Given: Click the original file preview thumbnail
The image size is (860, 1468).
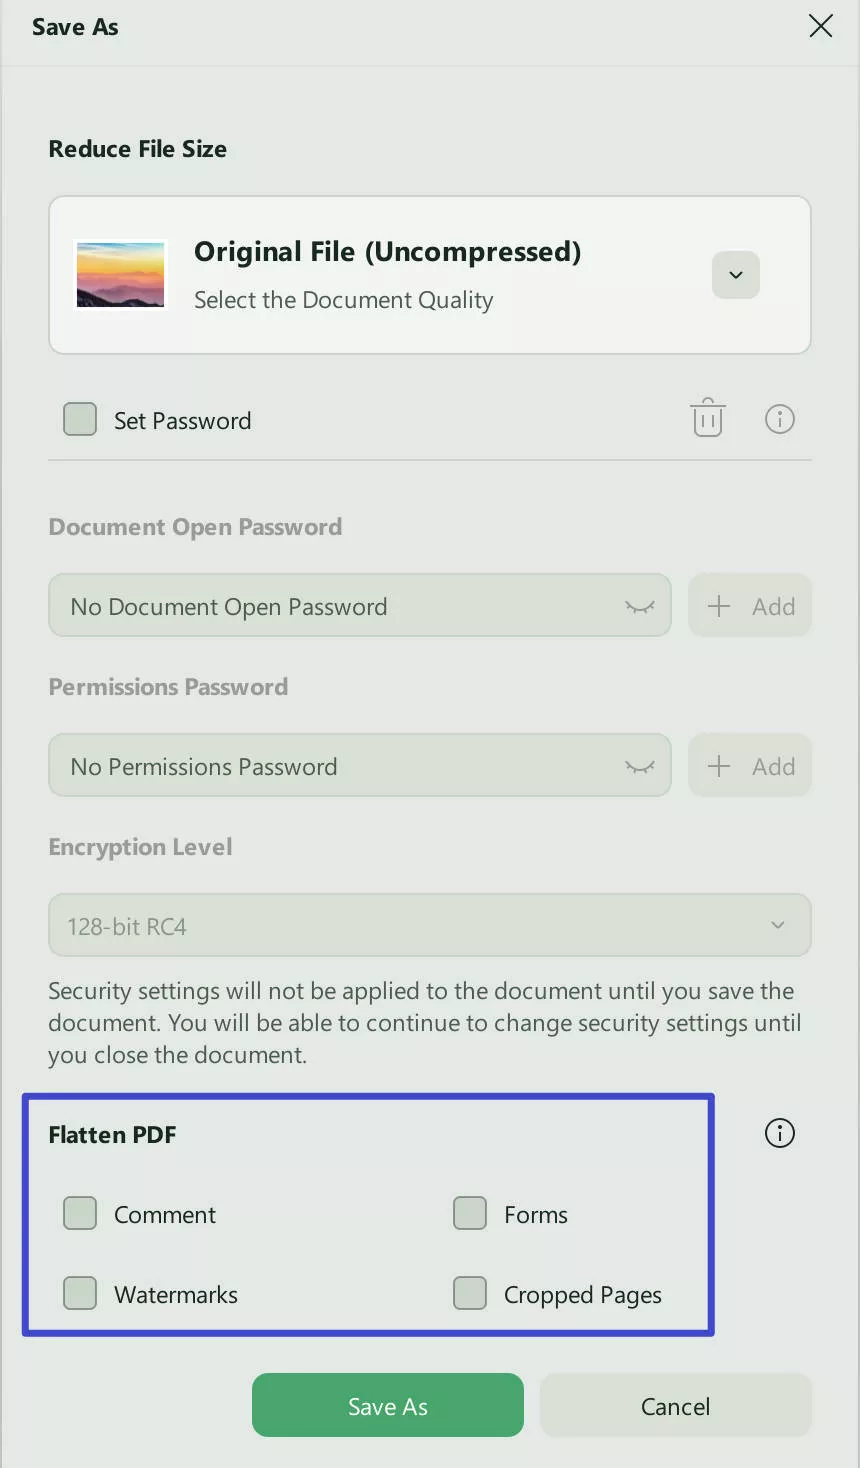Looking at the screenshot, I should click(120, 274).
